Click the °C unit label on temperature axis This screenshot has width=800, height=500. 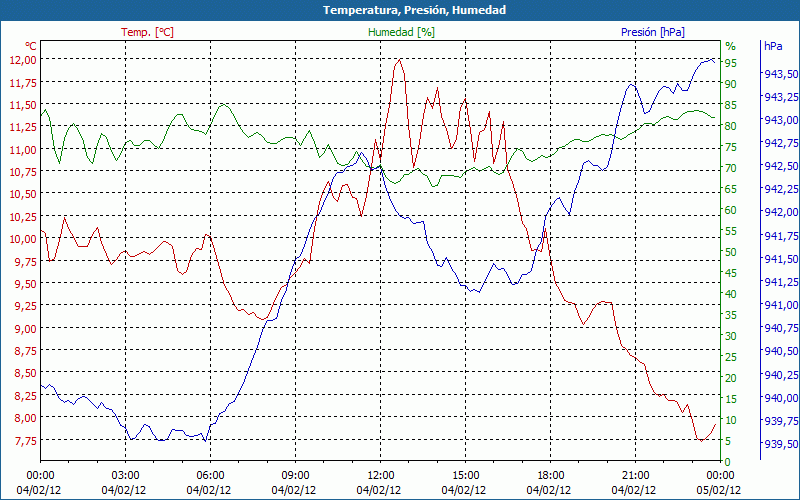tap(31, 45)
